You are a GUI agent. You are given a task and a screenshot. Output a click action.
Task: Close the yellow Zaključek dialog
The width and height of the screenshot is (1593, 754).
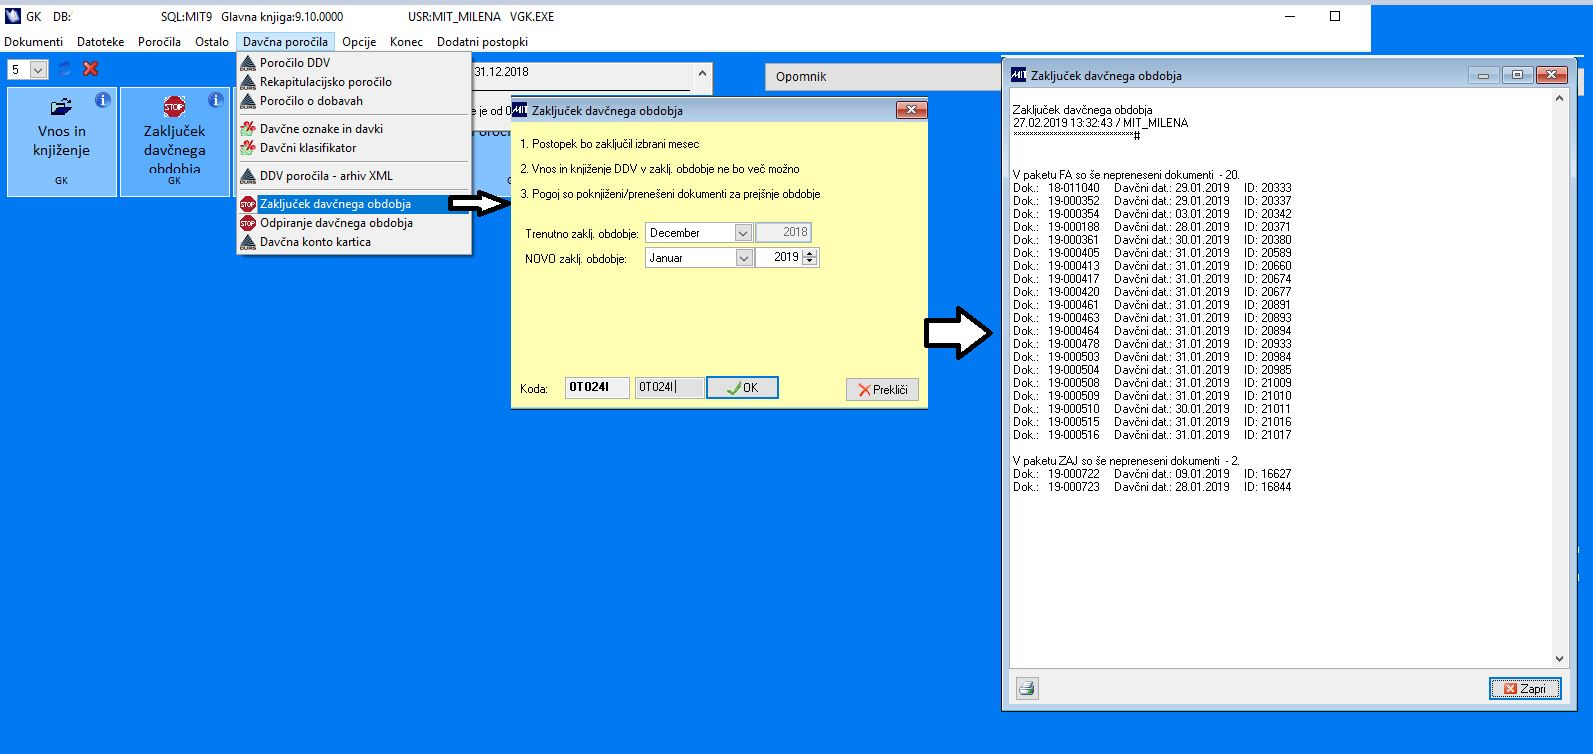tap(910, 110)
